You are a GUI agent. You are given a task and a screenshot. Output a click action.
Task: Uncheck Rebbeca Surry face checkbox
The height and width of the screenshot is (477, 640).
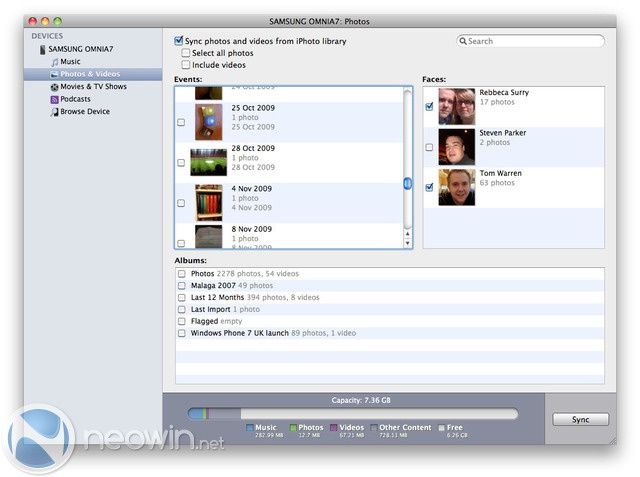[x=429, y=107]
